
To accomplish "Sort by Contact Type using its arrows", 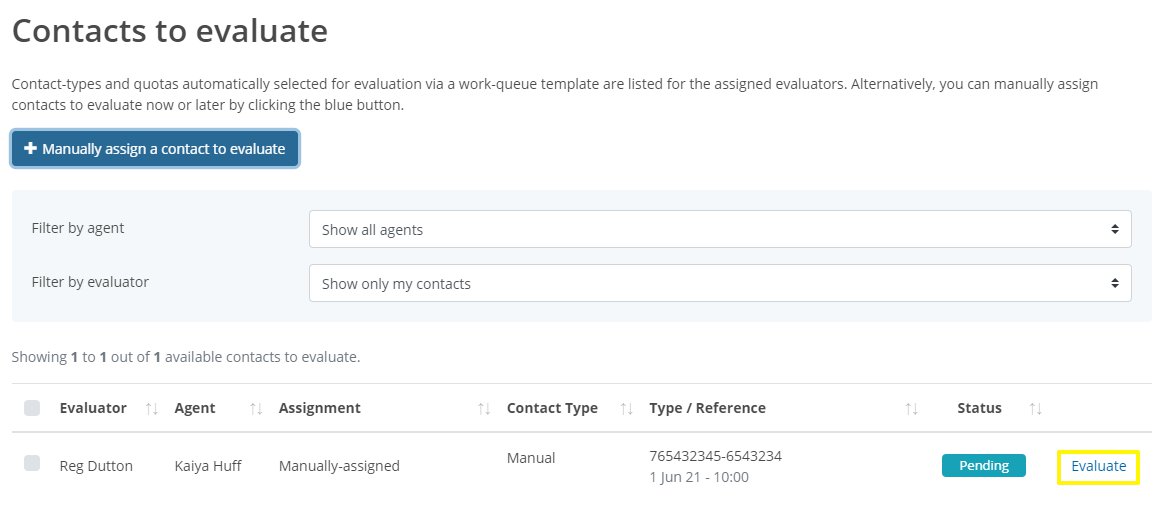I will [626, 408].
